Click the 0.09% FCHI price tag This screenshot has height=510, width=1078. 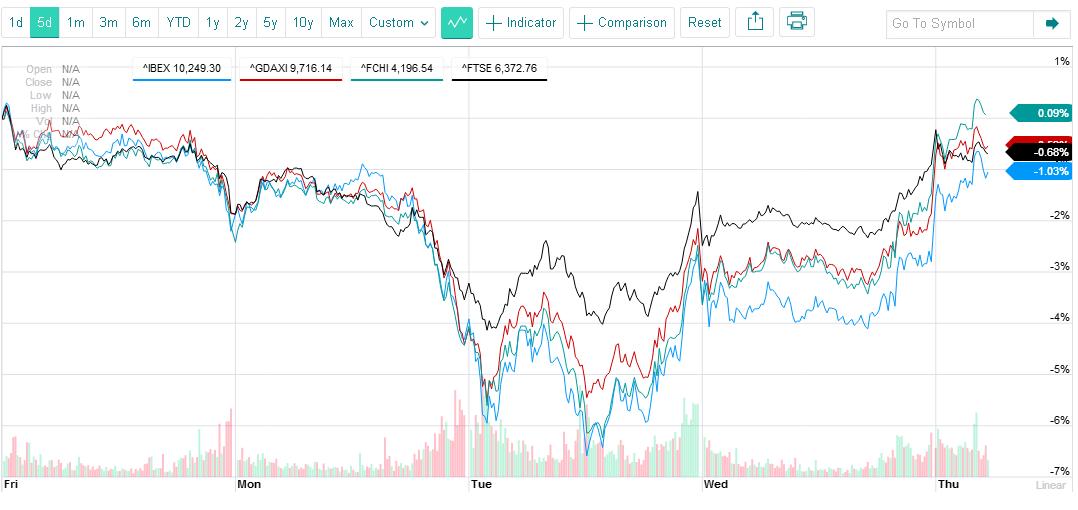1042,113
